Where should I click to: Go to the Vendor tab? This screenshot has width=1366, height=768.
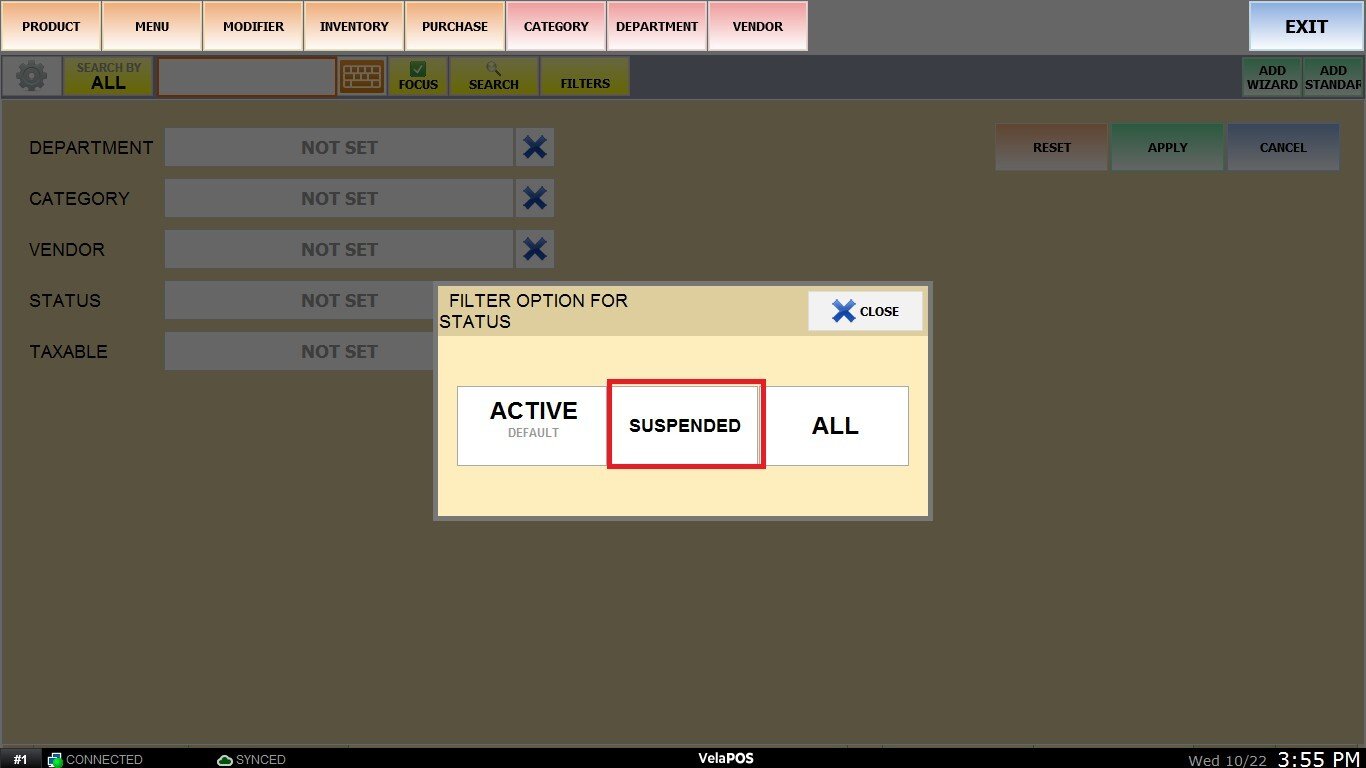[758, 26]
